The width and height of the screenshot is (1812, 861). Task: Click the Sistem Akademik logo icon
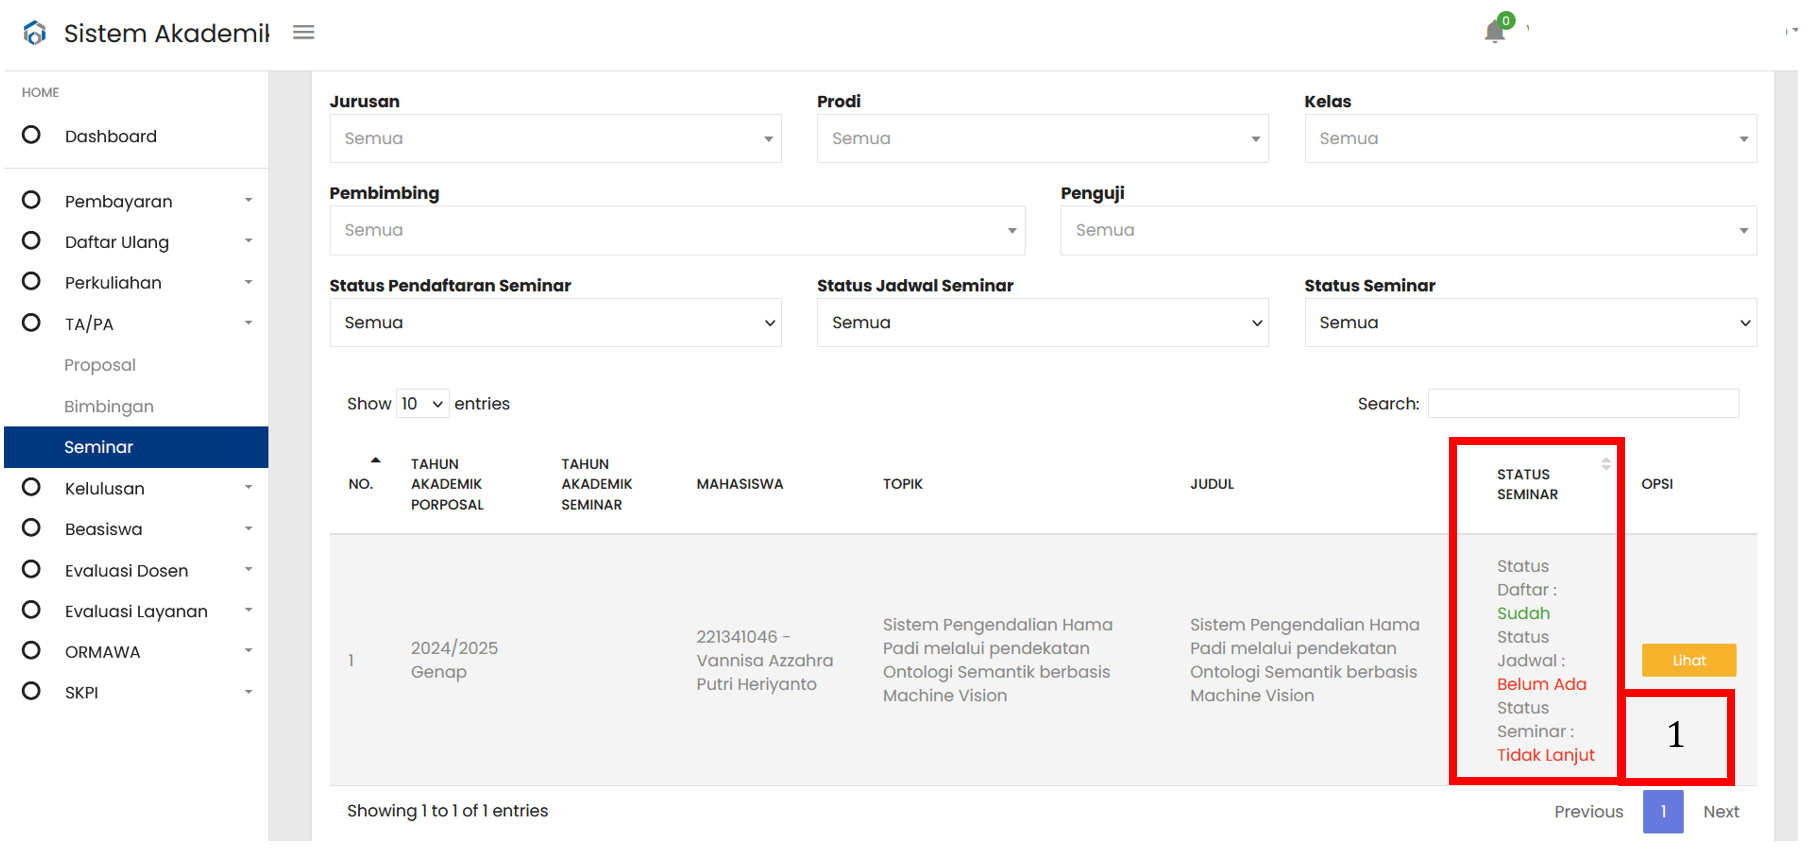pyautogui.click(x=35, y=33)
